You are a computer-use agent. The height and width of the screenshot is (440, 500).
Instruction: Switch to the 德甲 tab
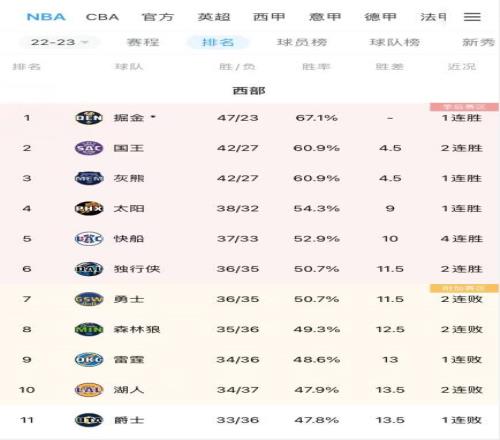coord(380,17)
